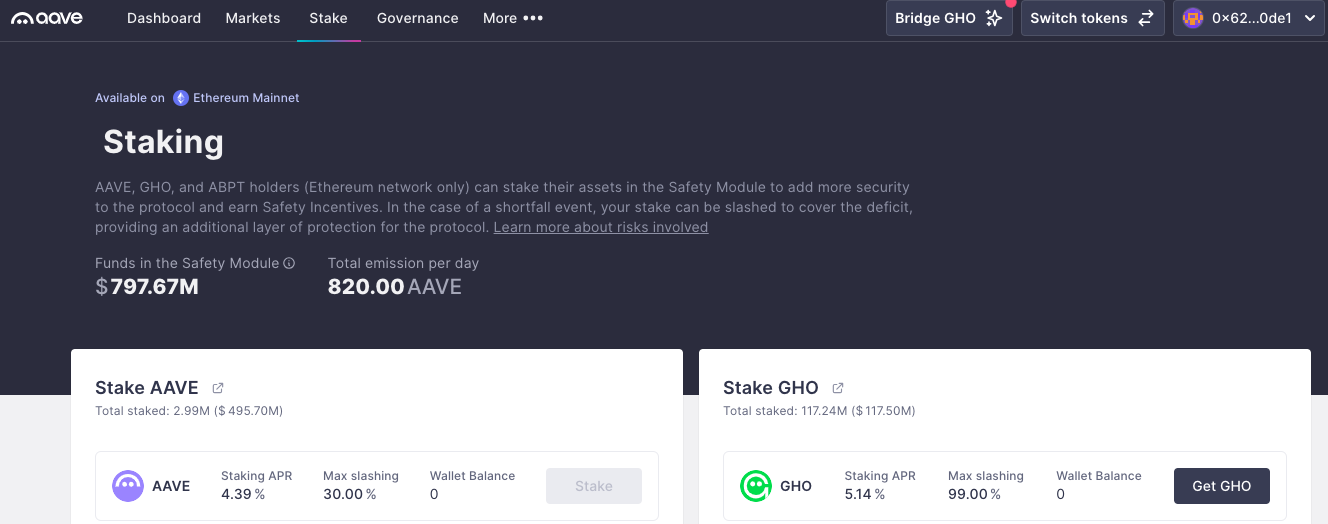Open external link icon beside Stake GHO

pos(838,388)
